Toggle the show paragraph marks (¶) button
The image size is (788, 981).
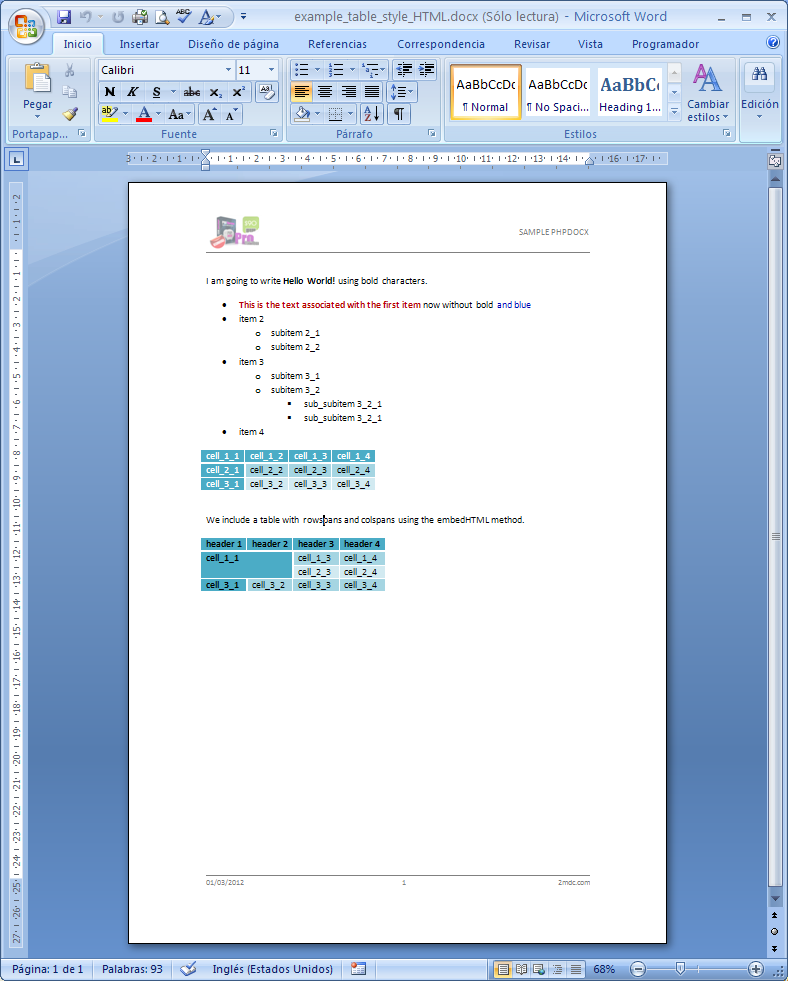[x=398, y=114]
